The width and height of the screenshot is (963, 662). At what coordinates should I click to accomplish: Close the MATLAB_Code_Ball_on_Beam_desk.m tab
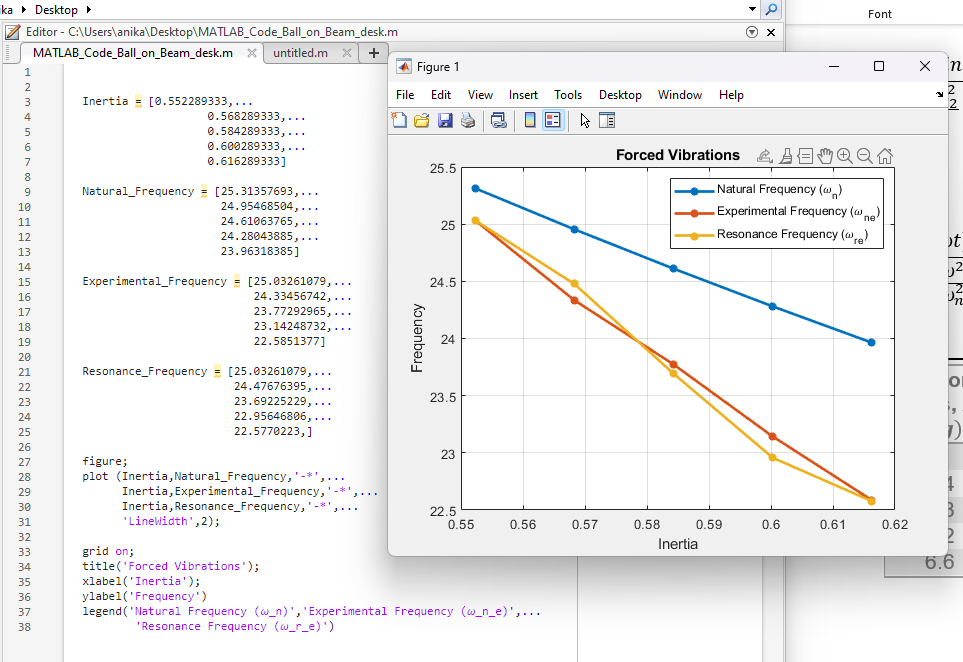coord(252,53)
